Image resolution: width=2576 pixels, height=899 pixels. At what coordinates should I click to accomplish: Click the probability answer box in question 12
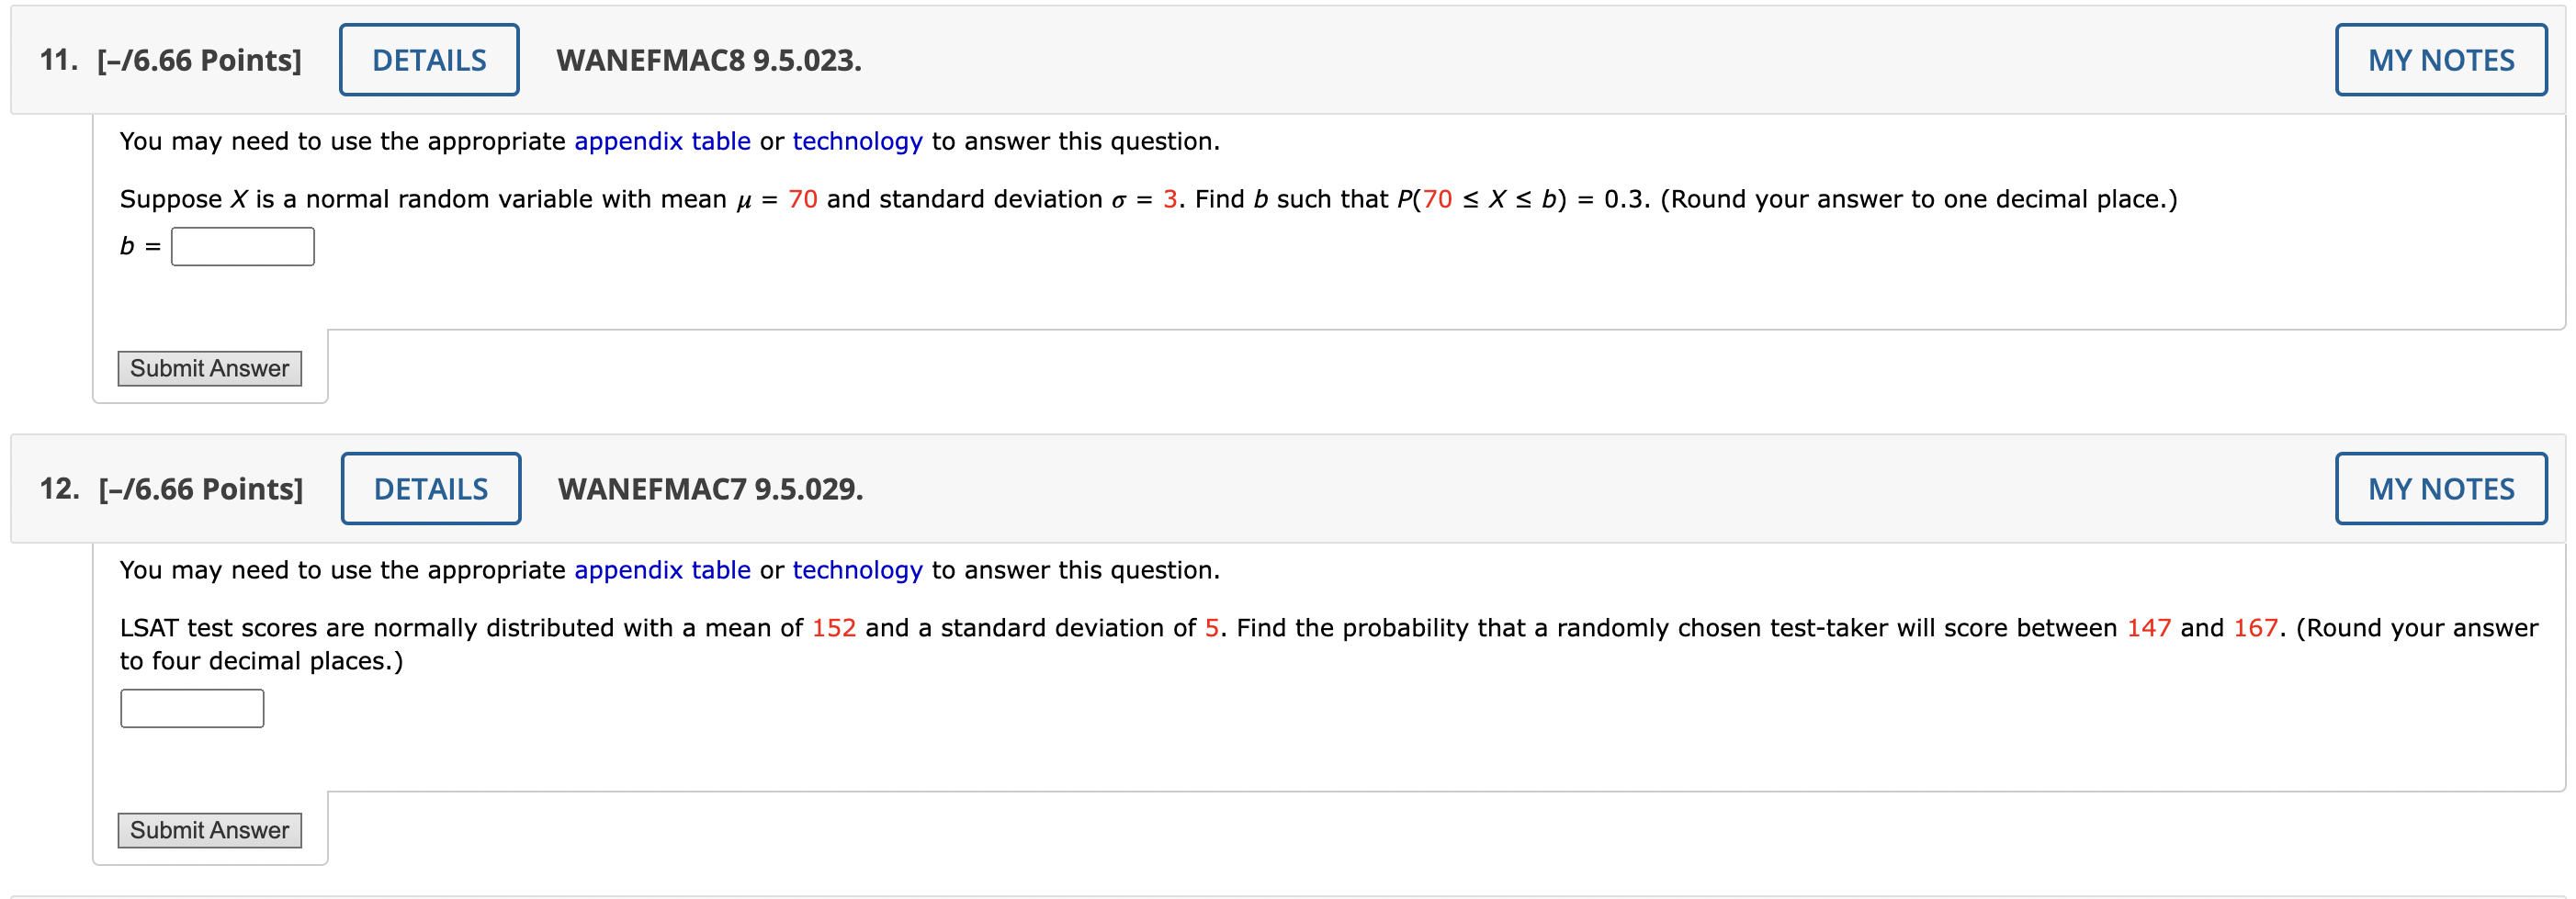coord(191,707)
